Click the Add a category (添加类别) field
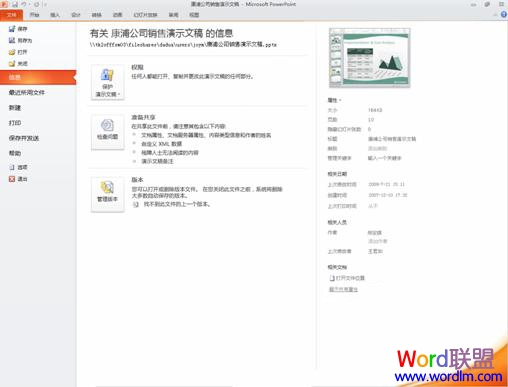The height and width of the screenshot is (387, 508). [x=377, y=148]
